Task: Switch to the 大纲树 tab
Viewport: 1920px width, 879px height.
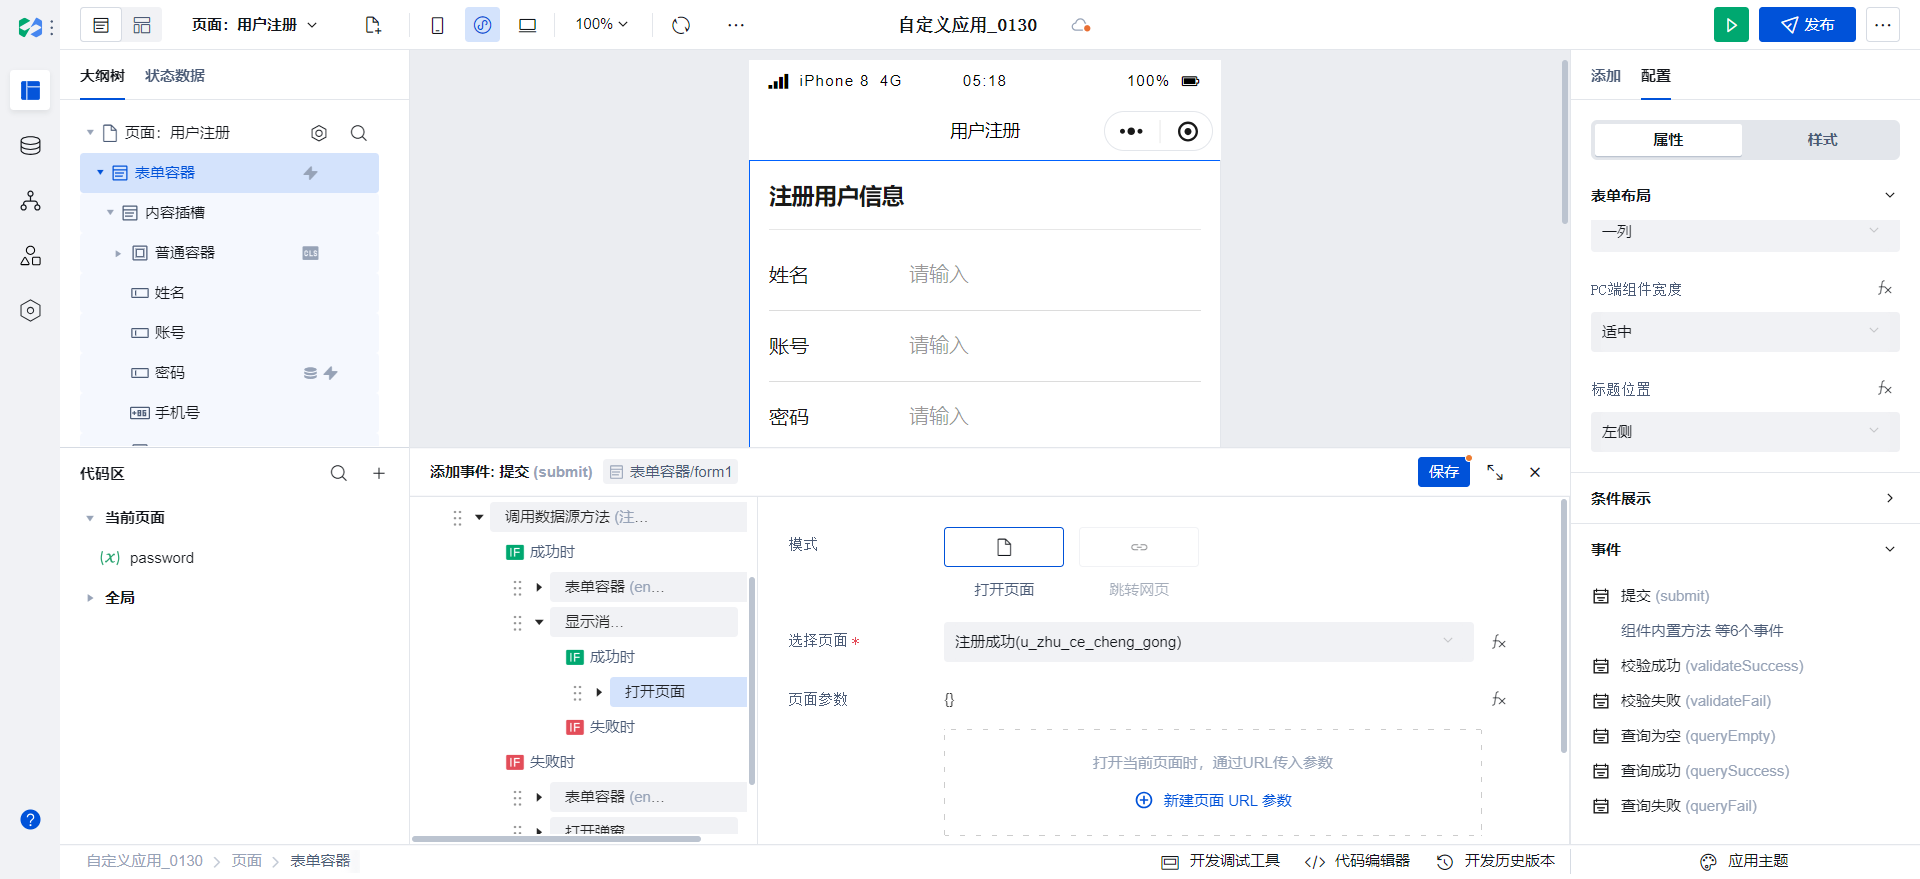Action: click(102, 76)
